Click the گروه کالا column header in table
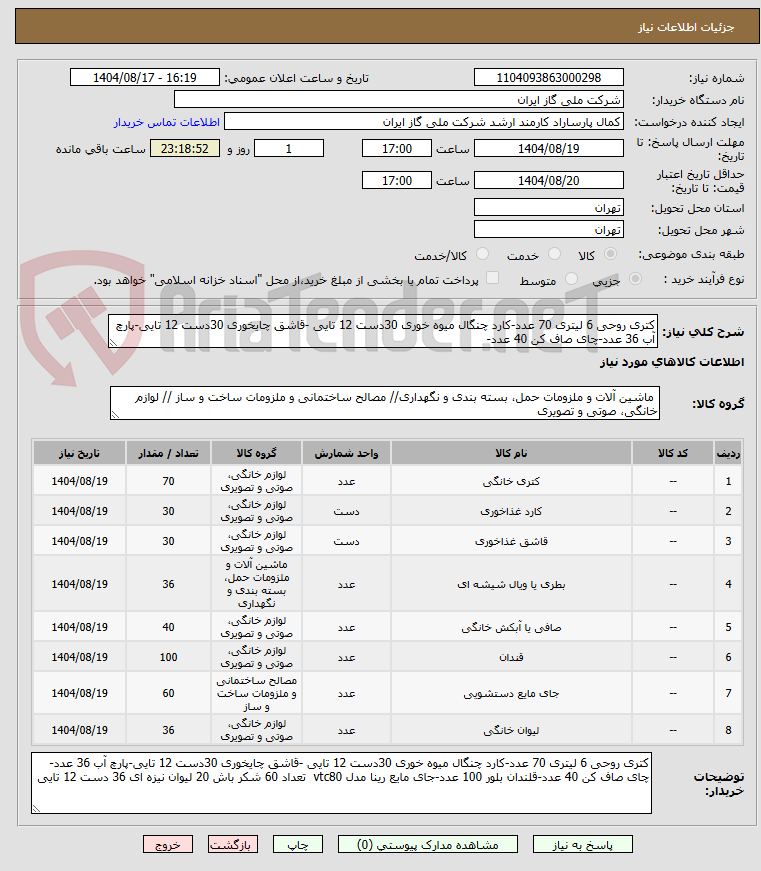This screenshot has height=871, width=761. (x=256, y=453)
